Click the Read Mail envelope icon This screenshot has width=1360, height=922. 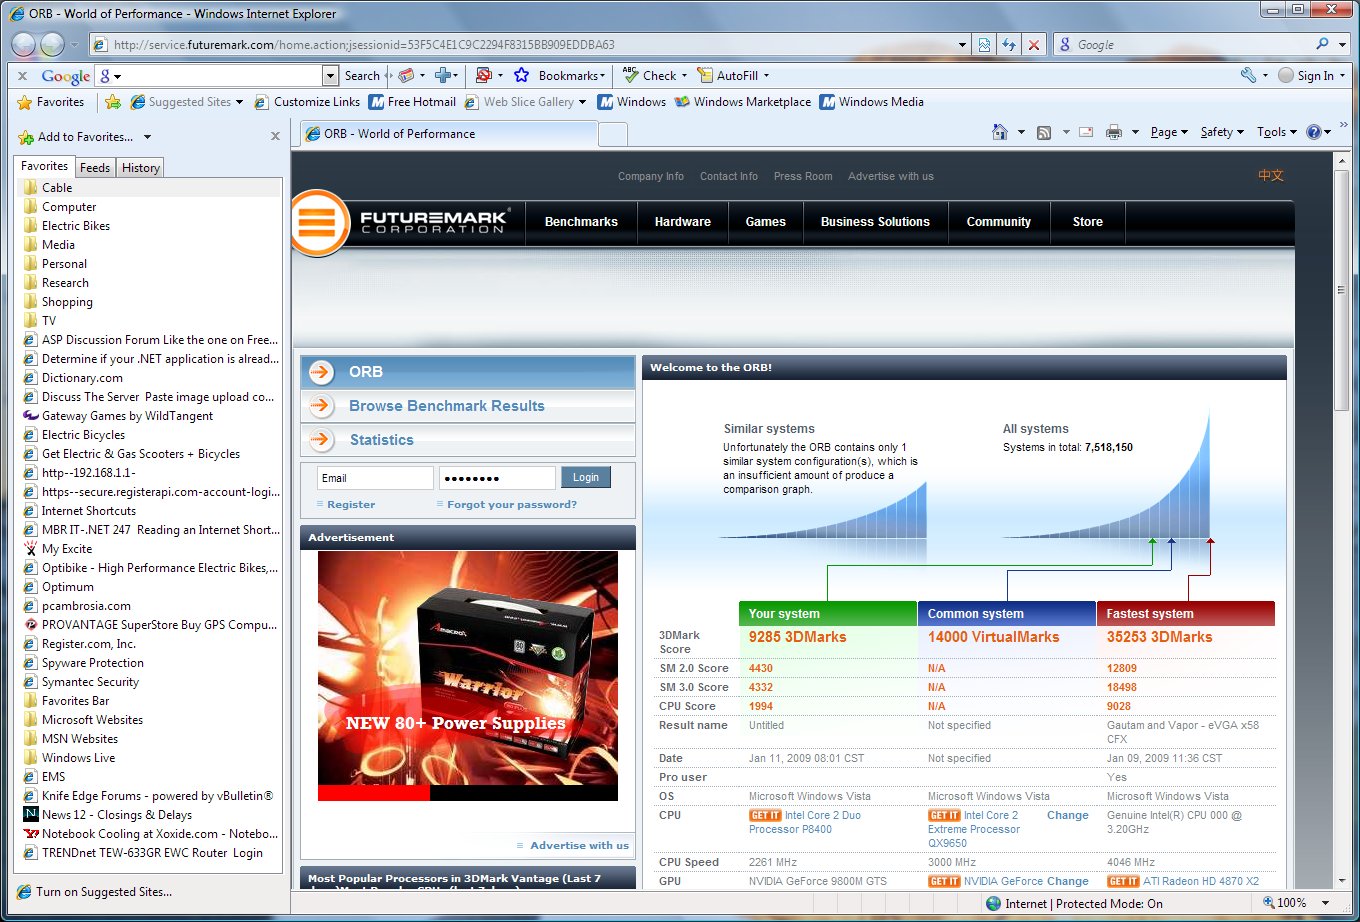1086,132
